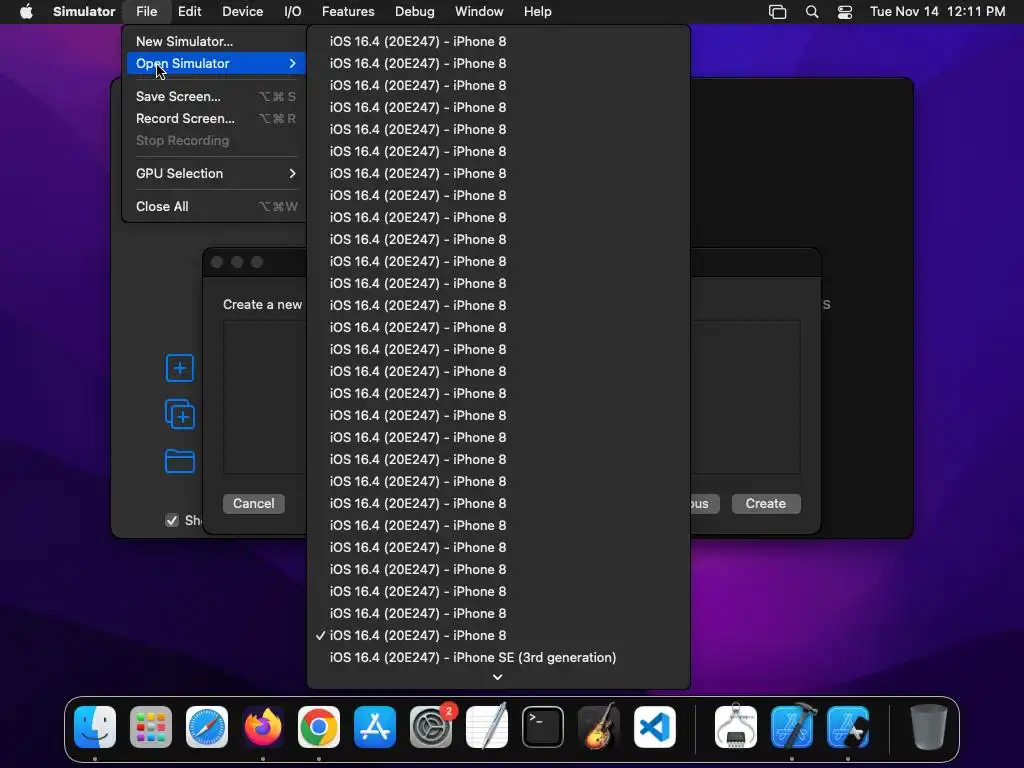
Task: Click the down chevron to show more simulators
Action: pos(498,677)
